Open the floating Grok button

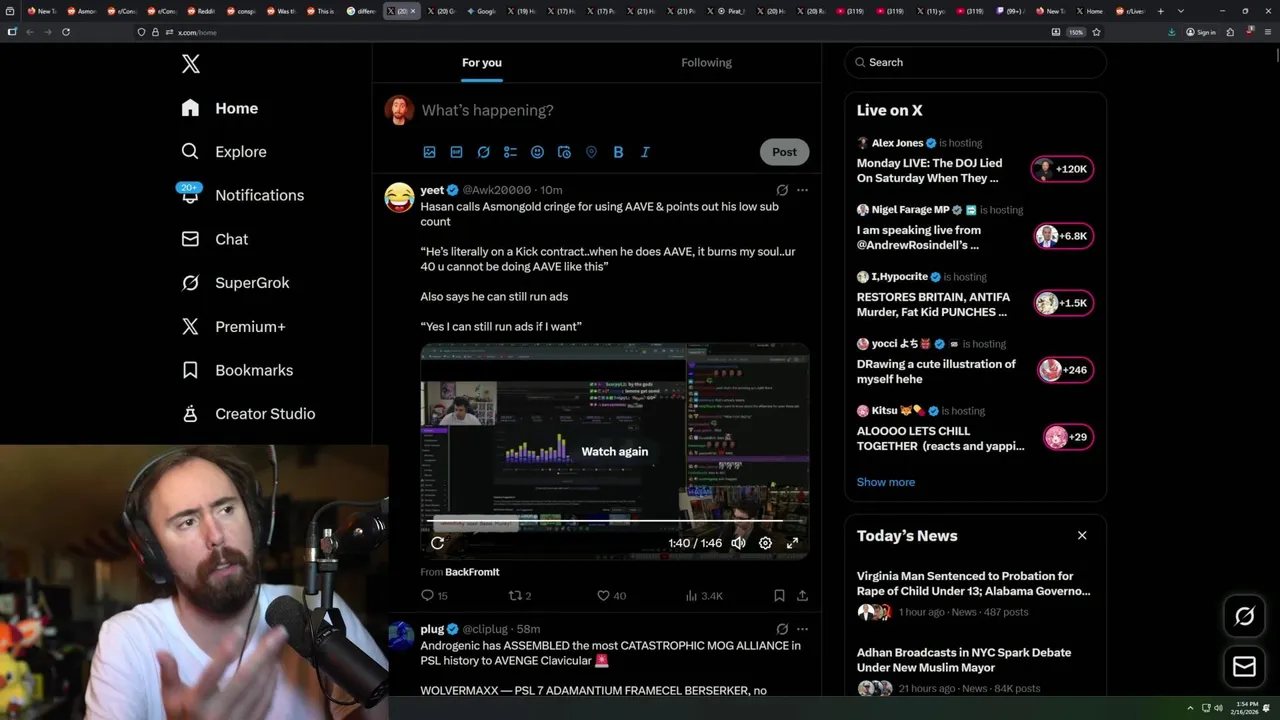pos(1244,617)
